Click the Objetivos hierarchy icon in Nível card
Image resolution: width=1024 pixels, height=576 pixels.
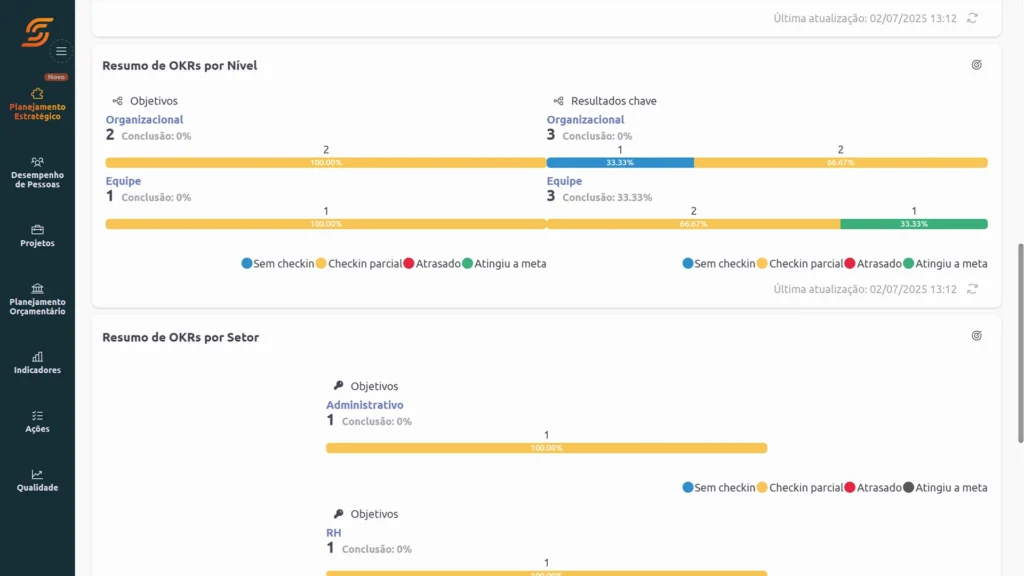(118, 101)
